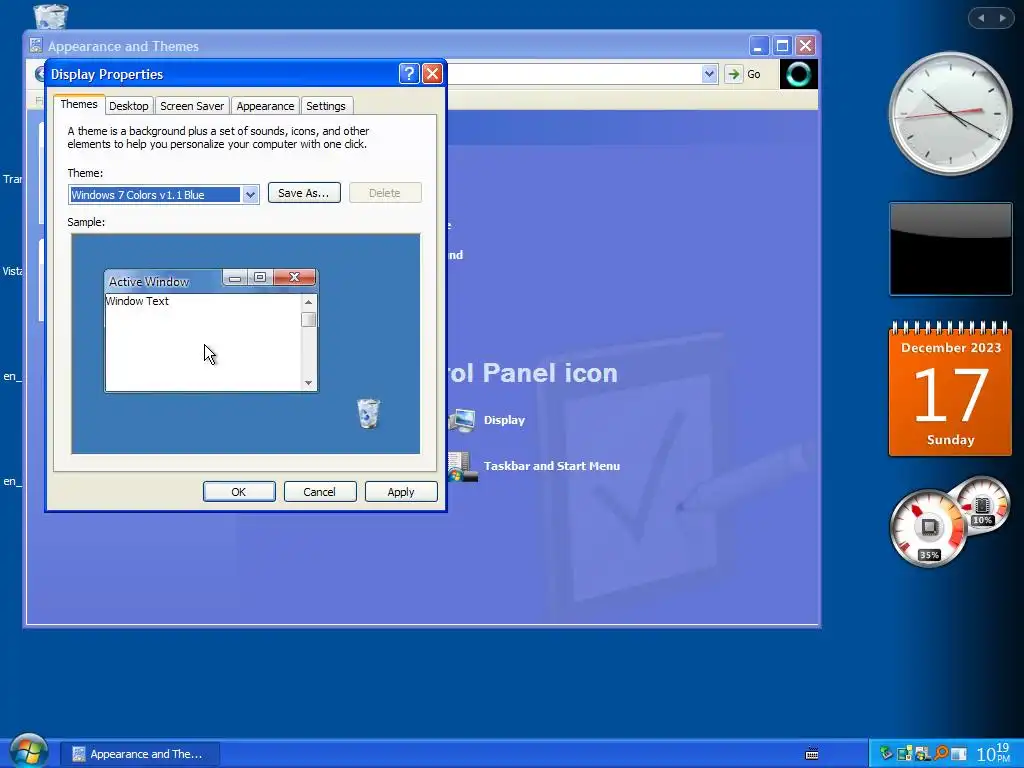Maximize the Appearance and Themes window
This screenshot has height=768, width=1024.
782,46
